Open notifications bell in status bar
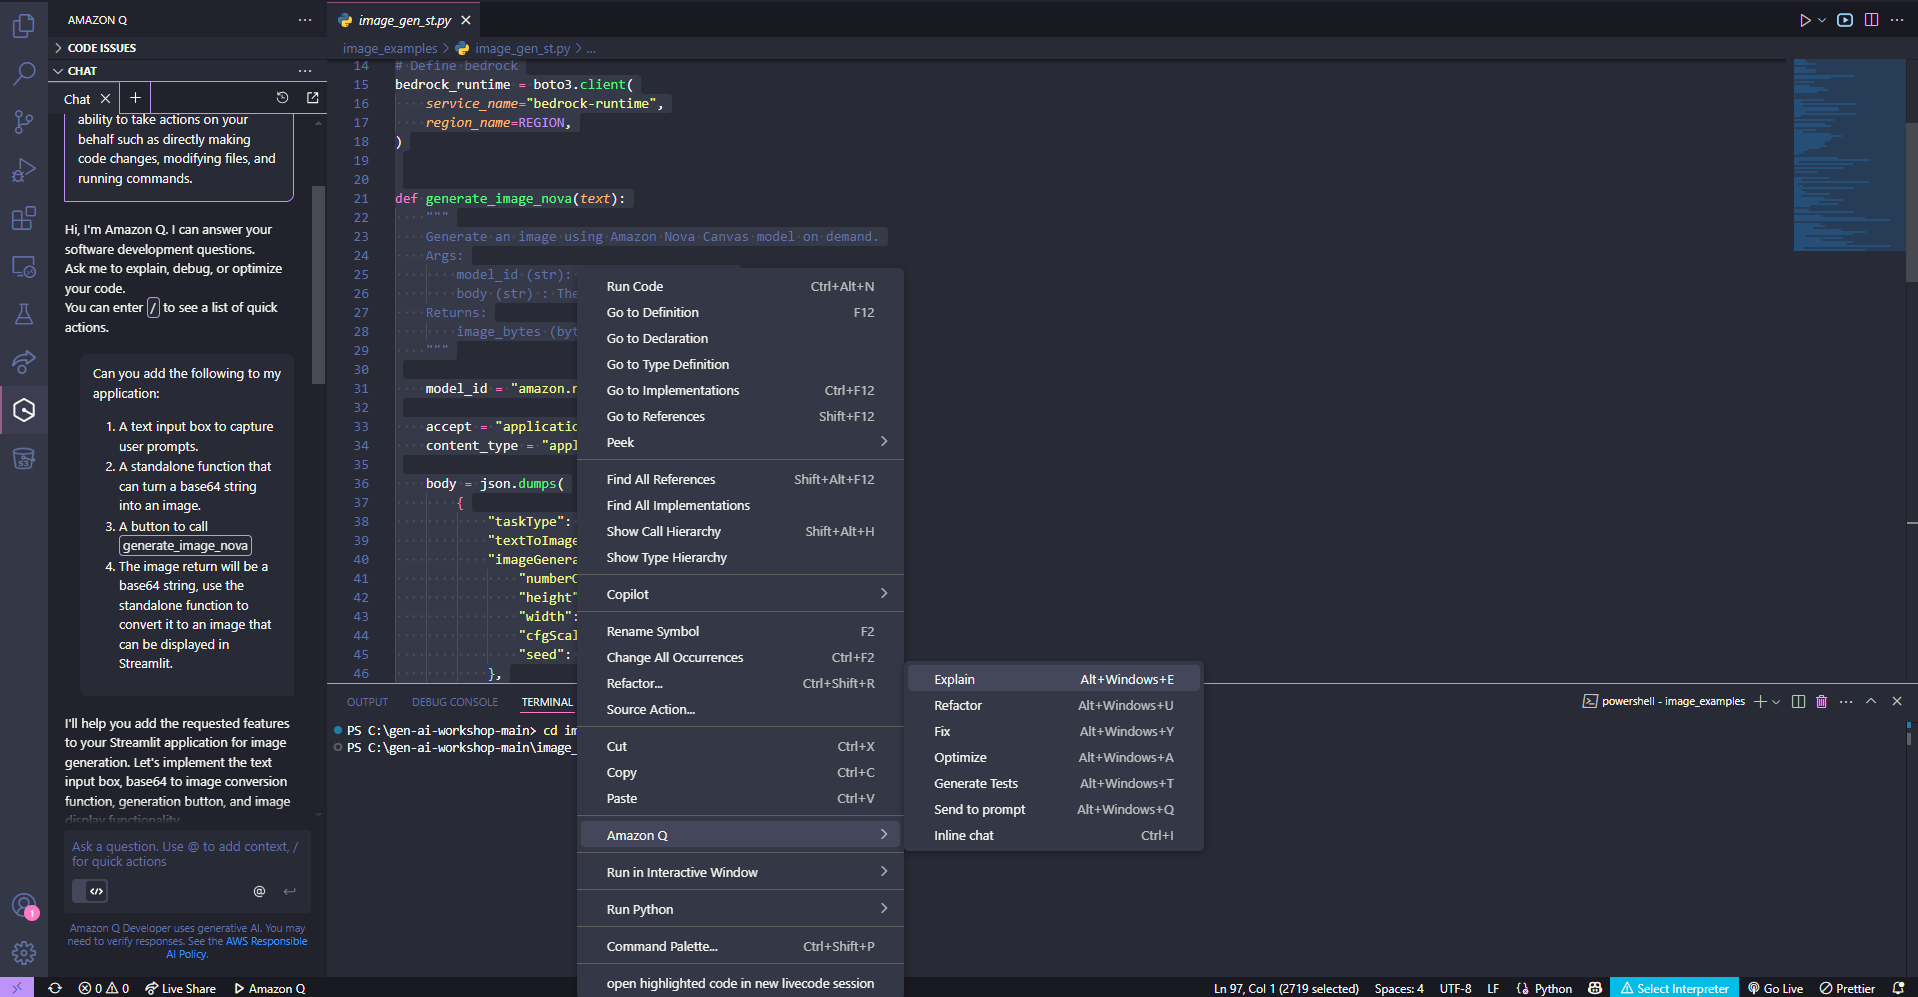Image resolution: width=1918 pixels, height=997 pixels. (x=1898, y=988)
